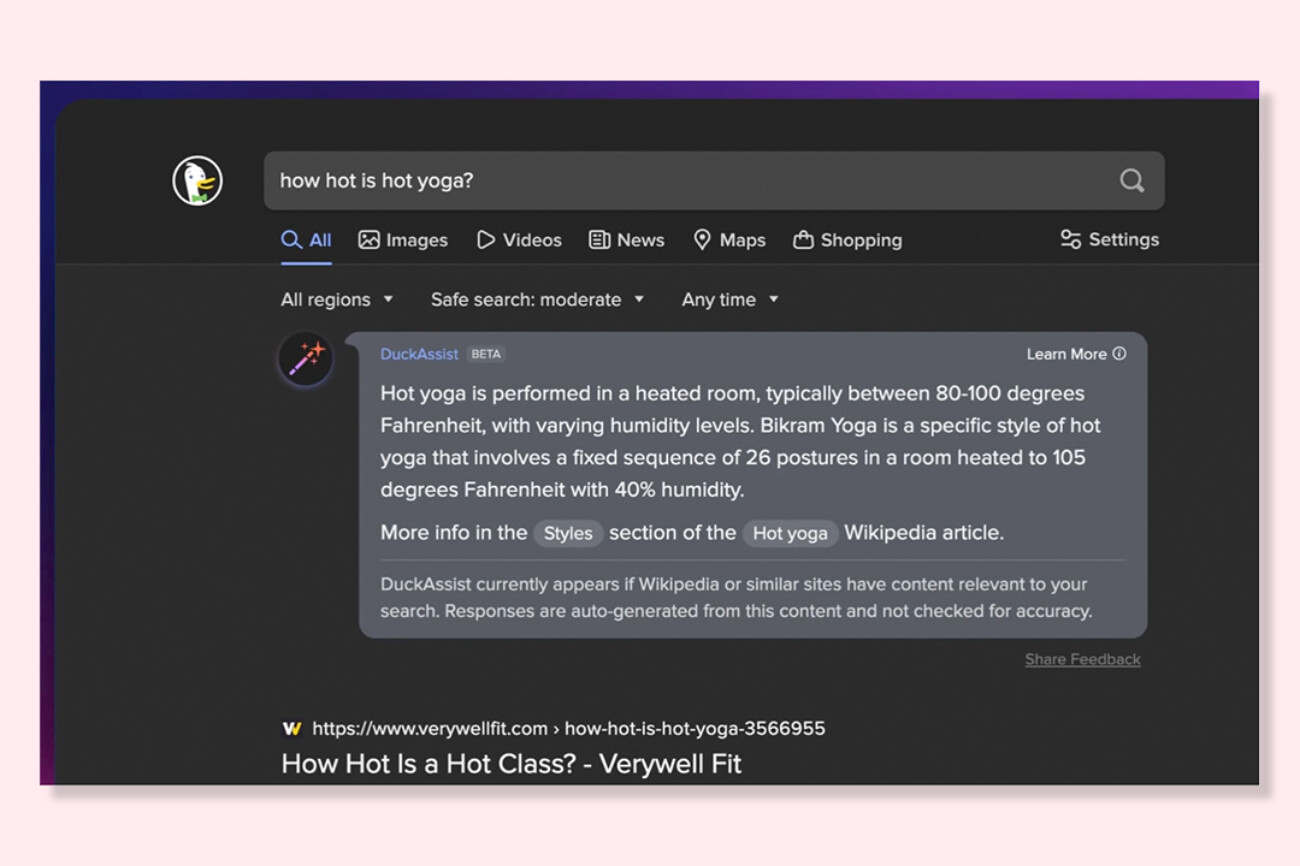Open the Styles section pill
1300x866 pixels.
[x=568, y=534]
